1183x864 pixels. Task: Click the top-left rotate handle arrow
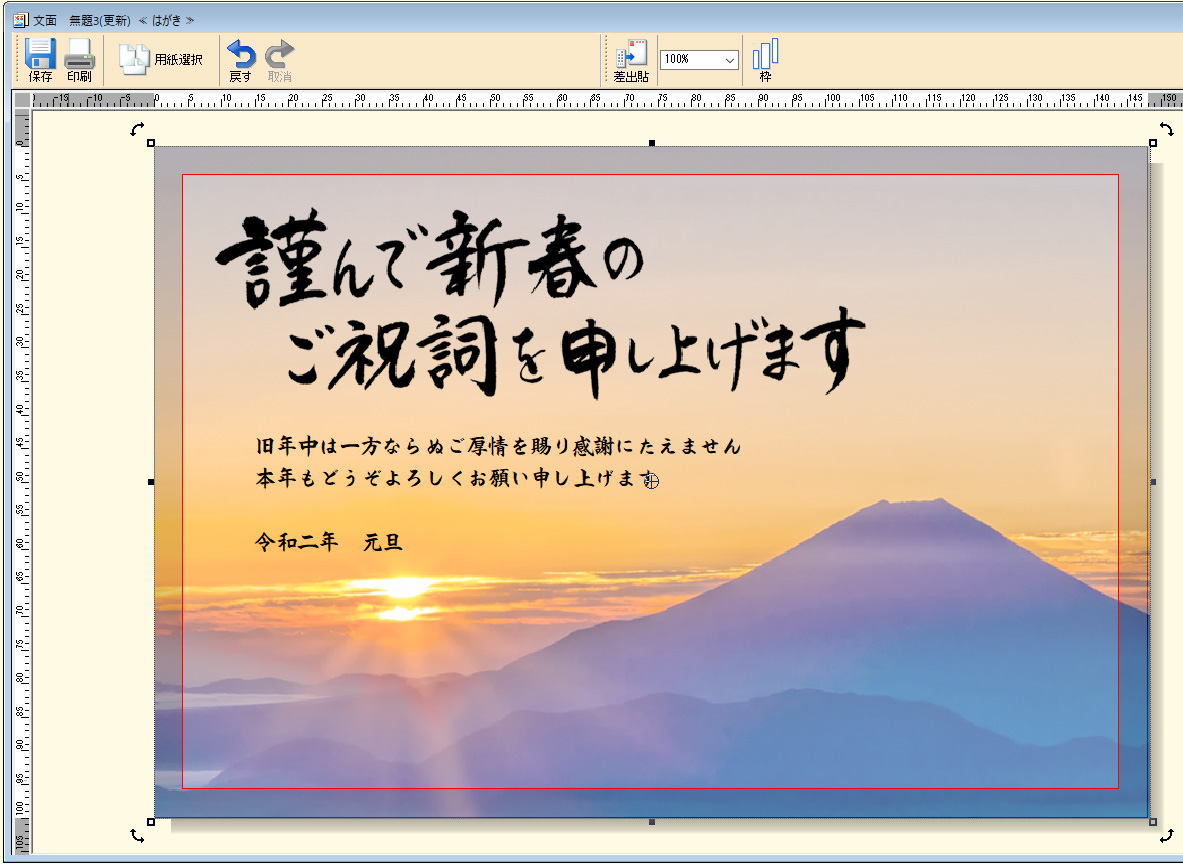point(137,129)
